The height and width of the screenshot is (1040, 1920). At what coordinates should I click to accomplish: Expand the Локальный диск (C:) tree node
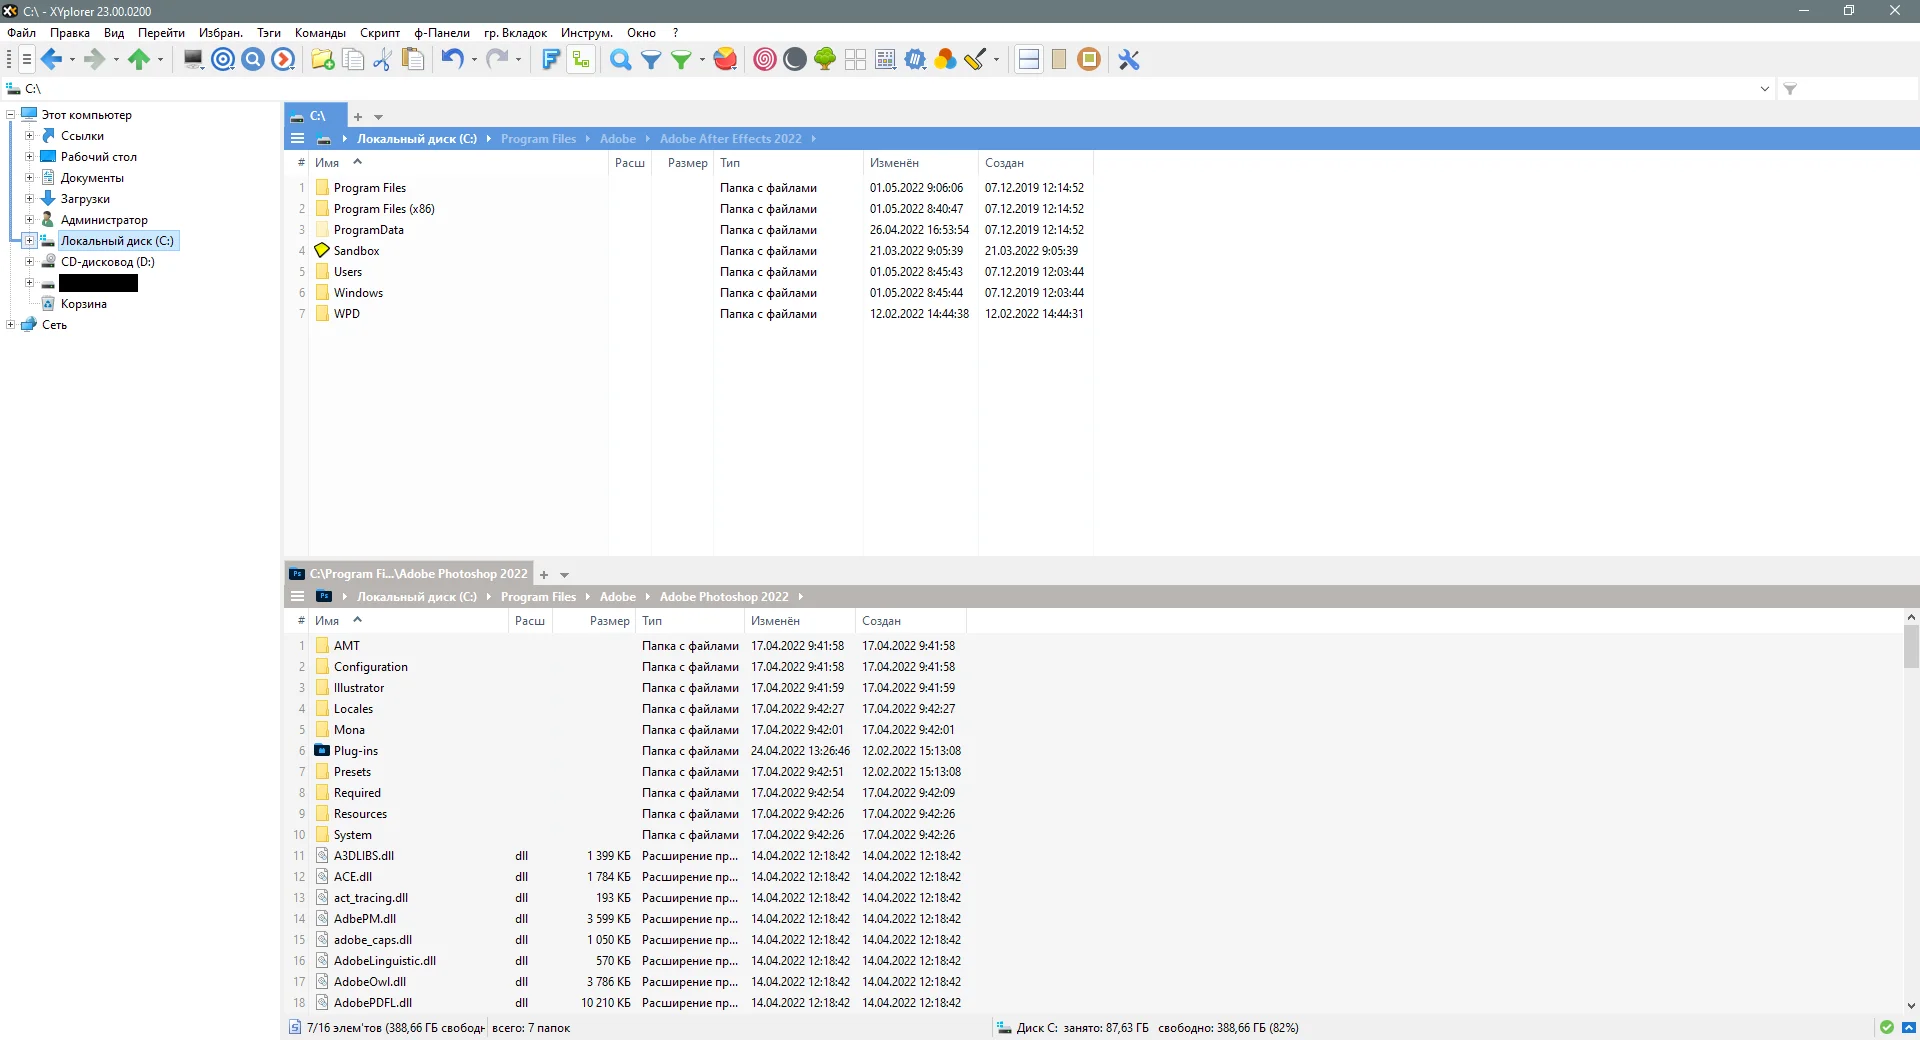[30, 241]
